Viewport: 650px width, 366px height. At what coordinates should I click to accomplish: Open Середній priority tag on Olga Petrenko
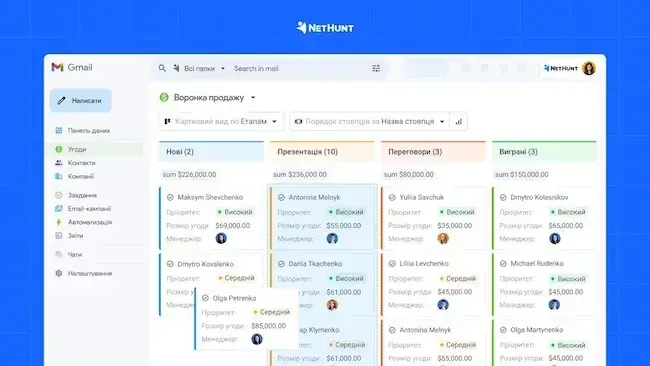tap(272, 312)
